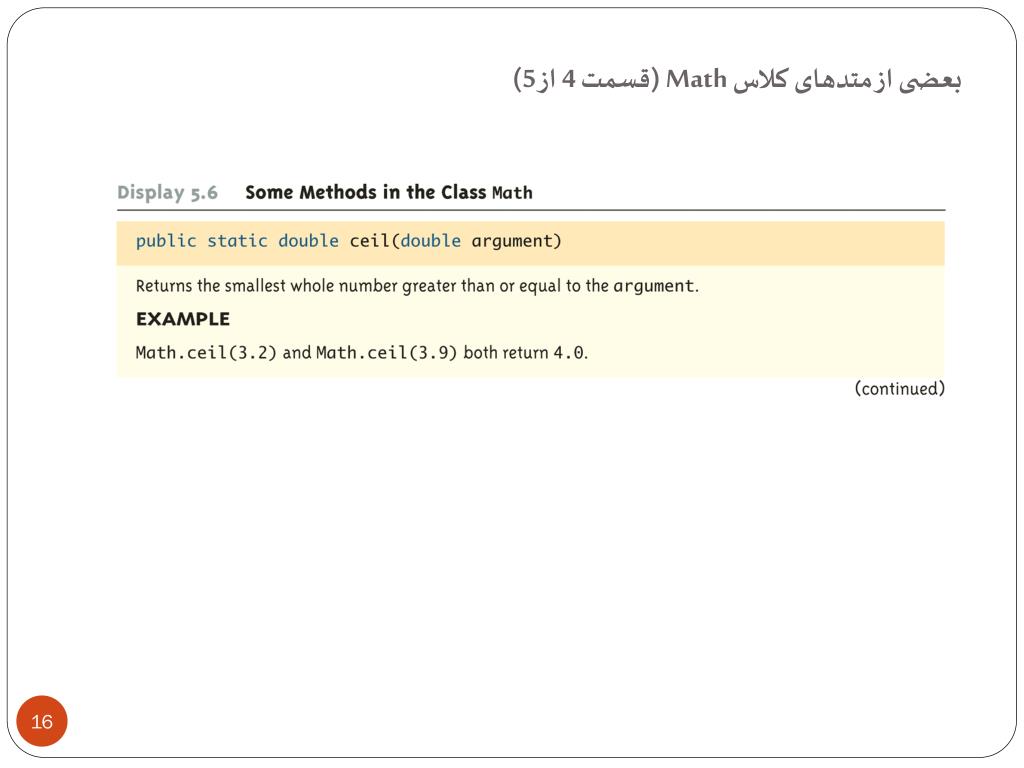Click the orange slide number 16 badge
The height and width of the screenshot is (768, 1024).
click(42, 721)
